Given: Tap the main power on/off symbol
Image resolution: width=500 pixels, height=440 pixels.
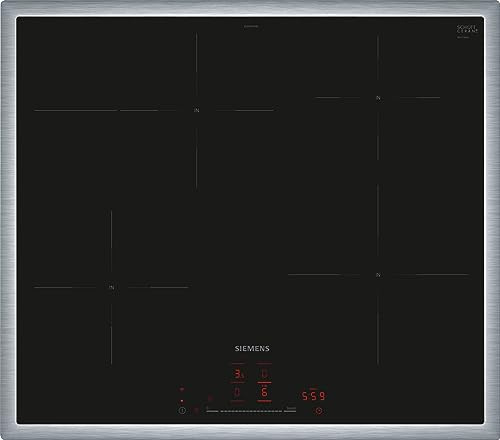Looking at the screenshot, I should pyautogui.click(x=182, y=411).
